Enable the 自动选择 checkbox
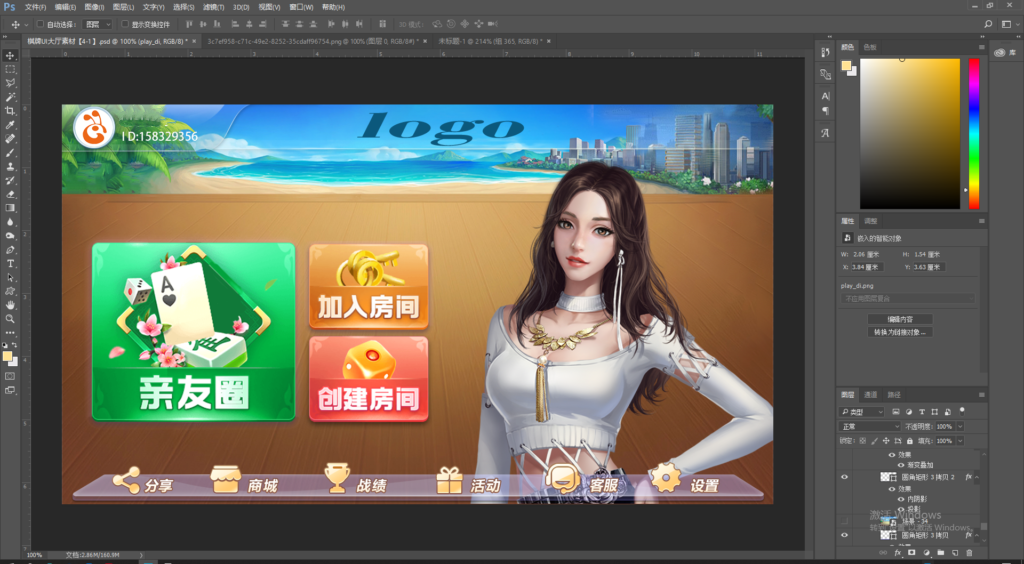This screenshot has width=1024, height=564. tap(40, 24)
